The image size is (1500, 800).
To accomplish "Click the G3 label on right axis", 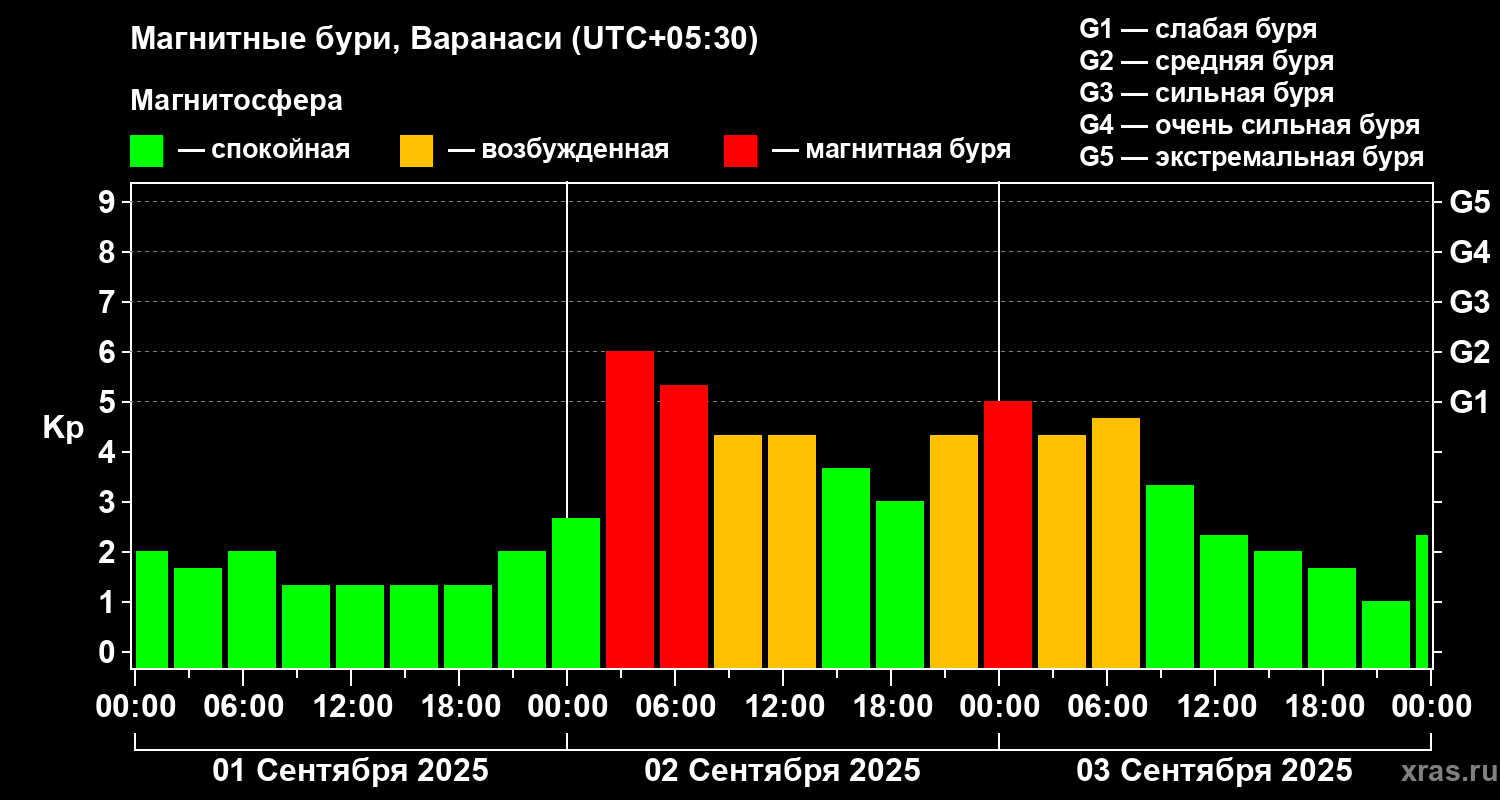I will tap(1469, 302).
